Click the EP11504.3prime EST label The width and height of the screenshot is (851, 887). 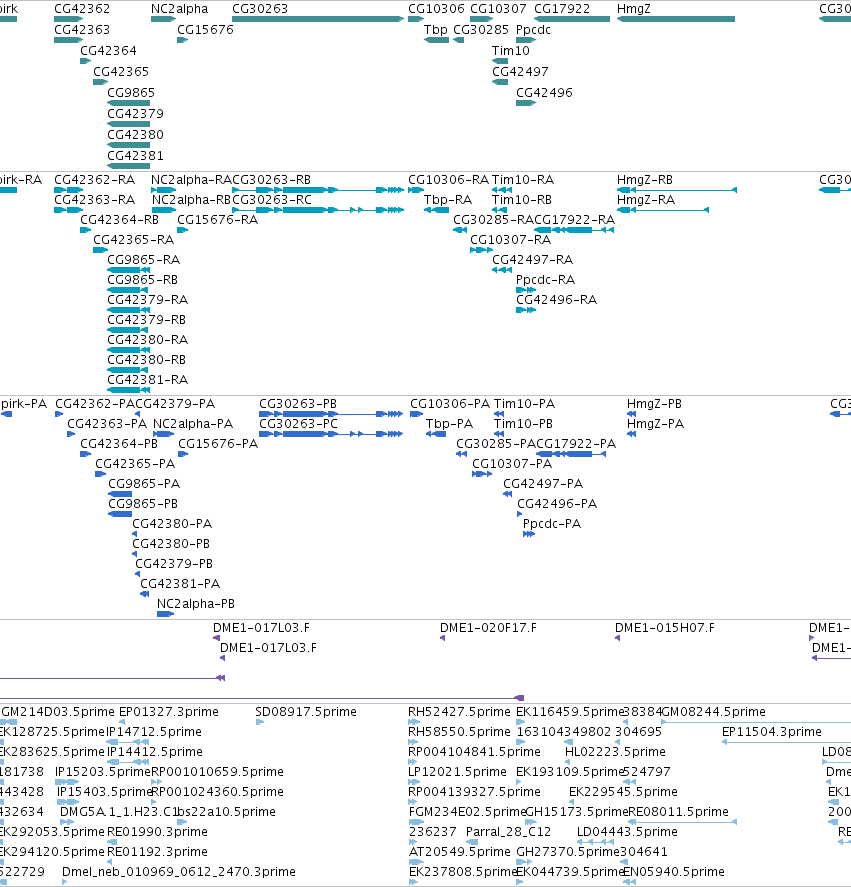(x=772, y=732)
